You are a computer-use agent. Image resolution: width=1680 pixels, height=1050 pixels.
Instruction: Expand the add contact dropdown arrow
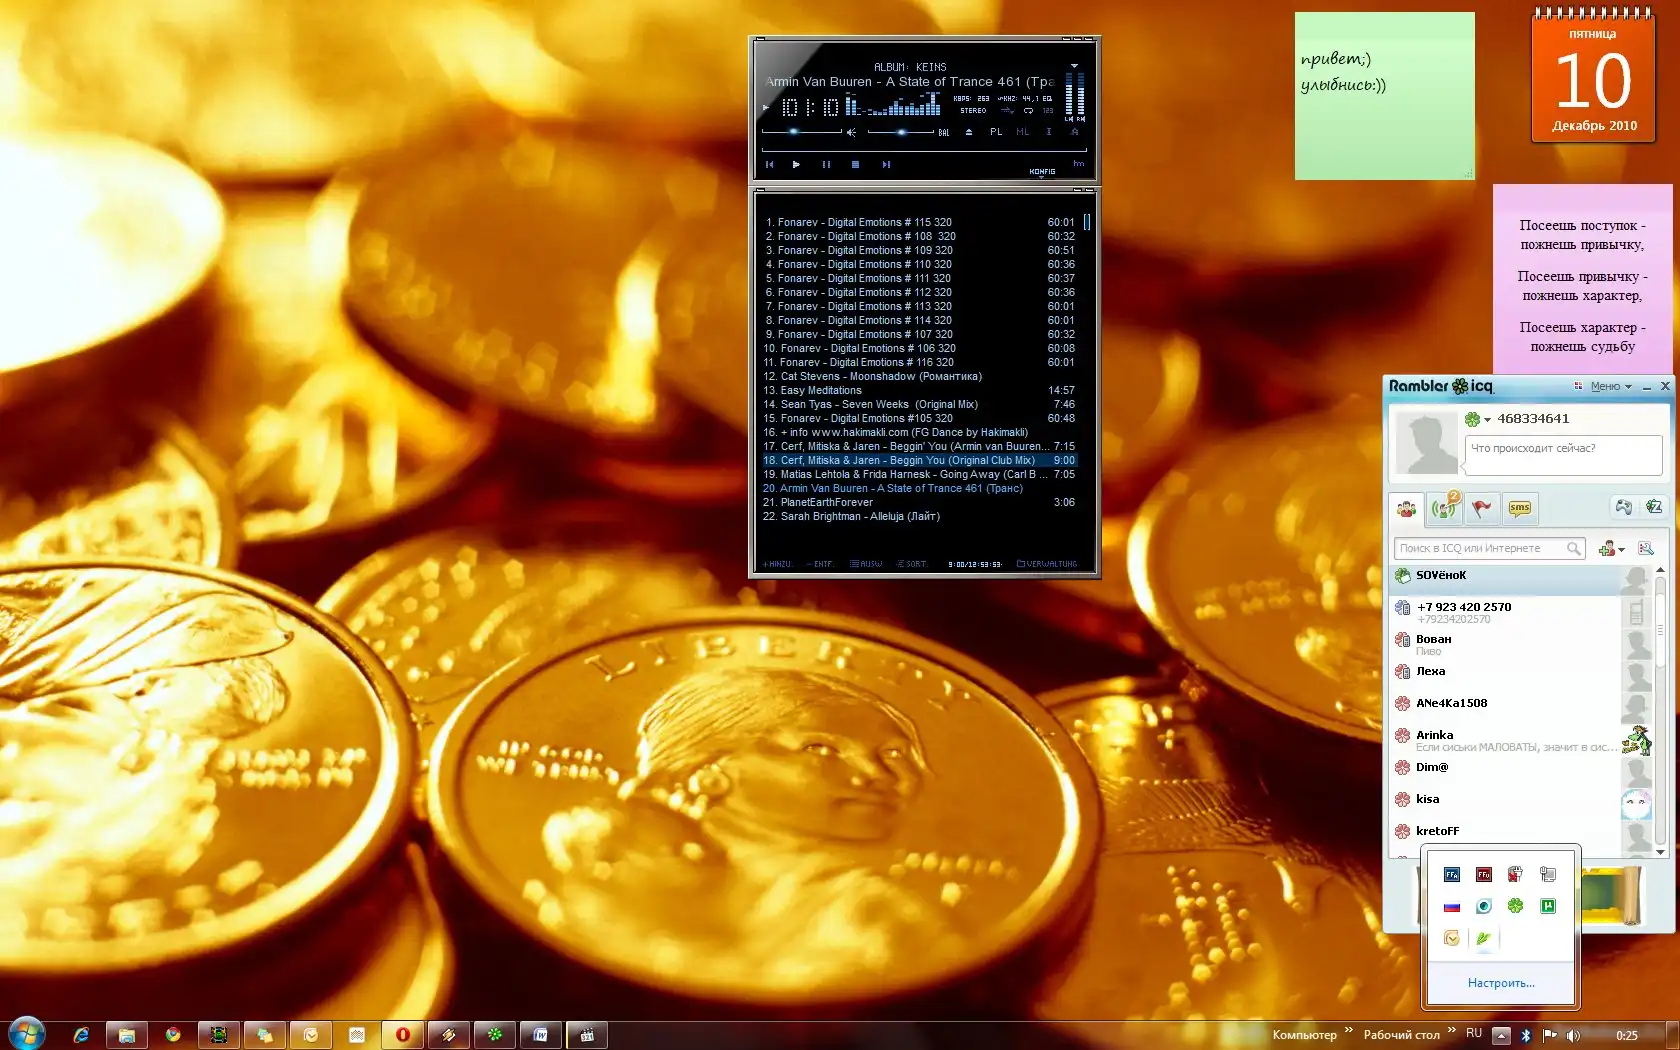click(x=1621, y=549)
